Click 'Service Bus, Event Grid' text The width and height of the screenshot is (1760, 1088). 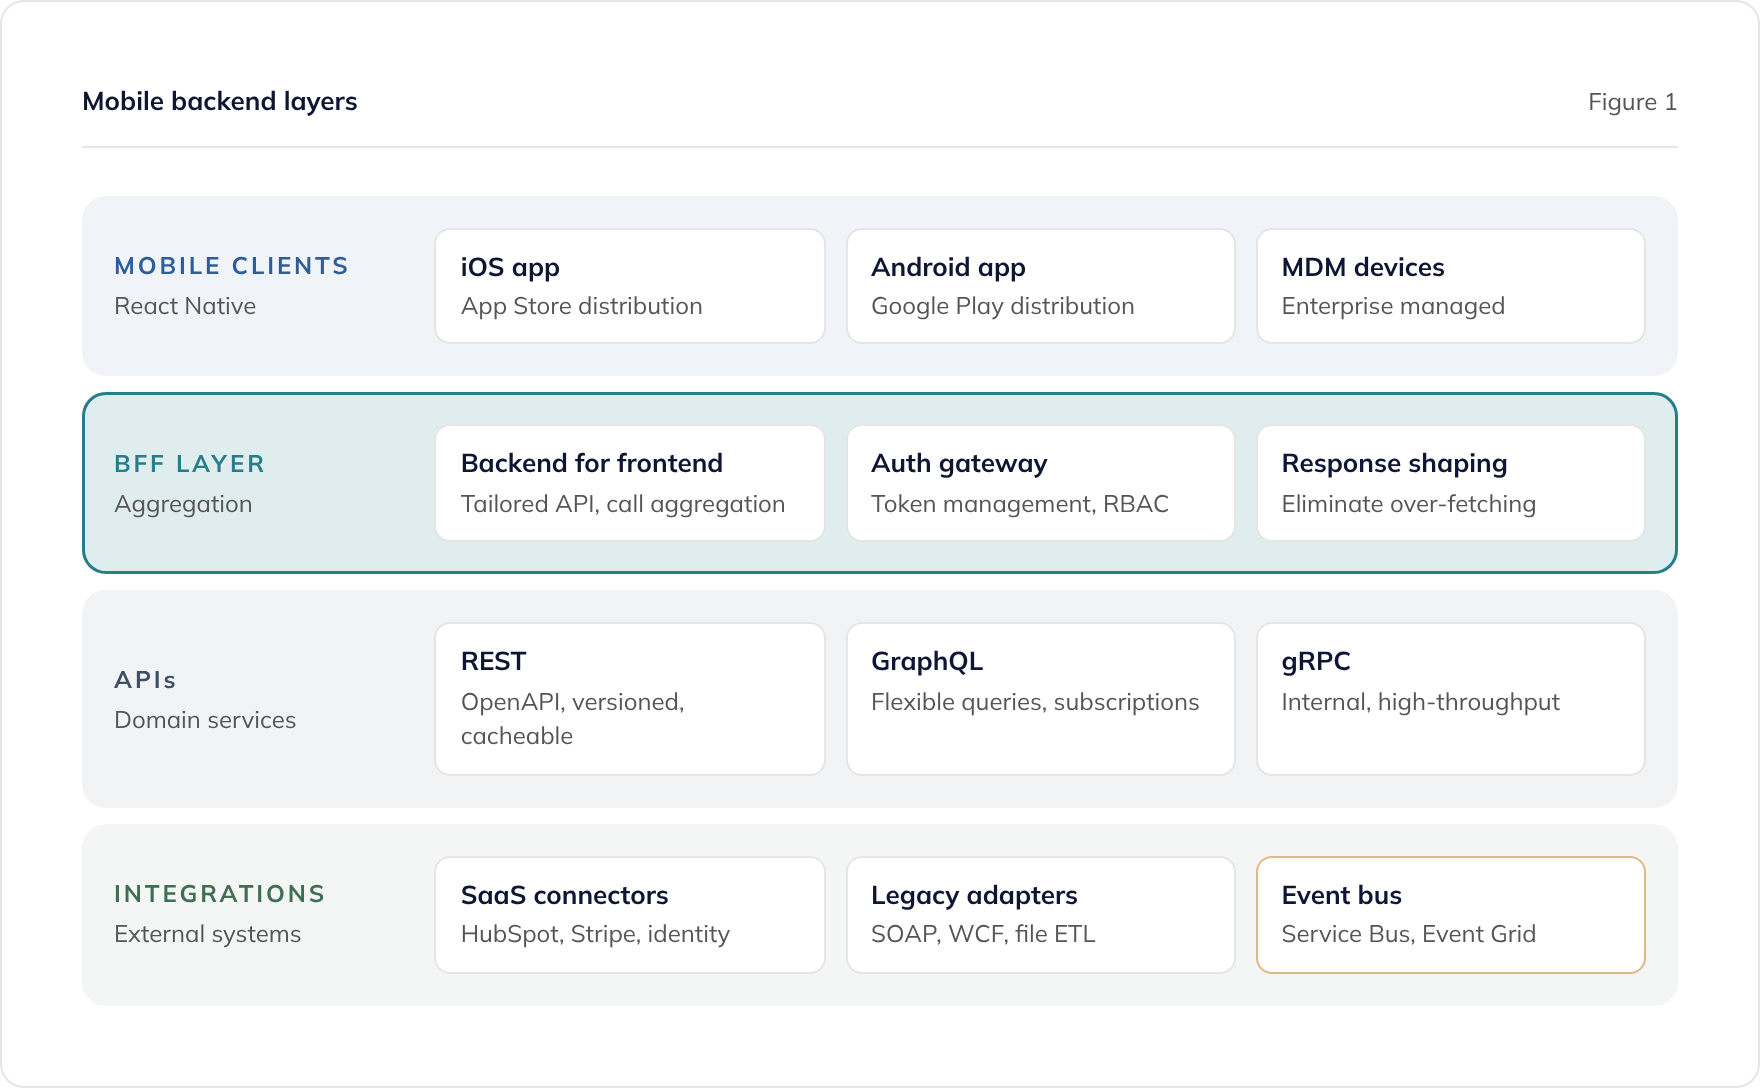pyautogui.click(x=1409, y=934)
